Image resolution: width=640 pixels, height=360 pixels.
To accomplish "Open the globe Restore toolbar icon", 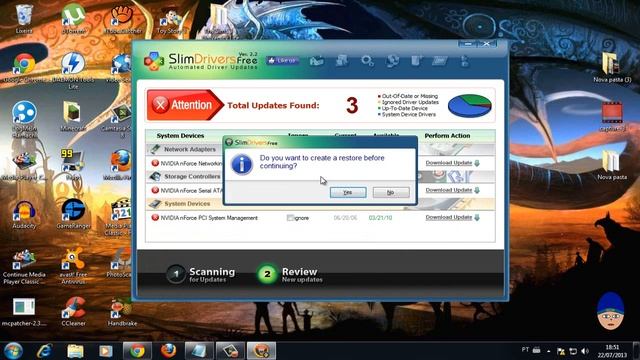I will click(392, 61).
